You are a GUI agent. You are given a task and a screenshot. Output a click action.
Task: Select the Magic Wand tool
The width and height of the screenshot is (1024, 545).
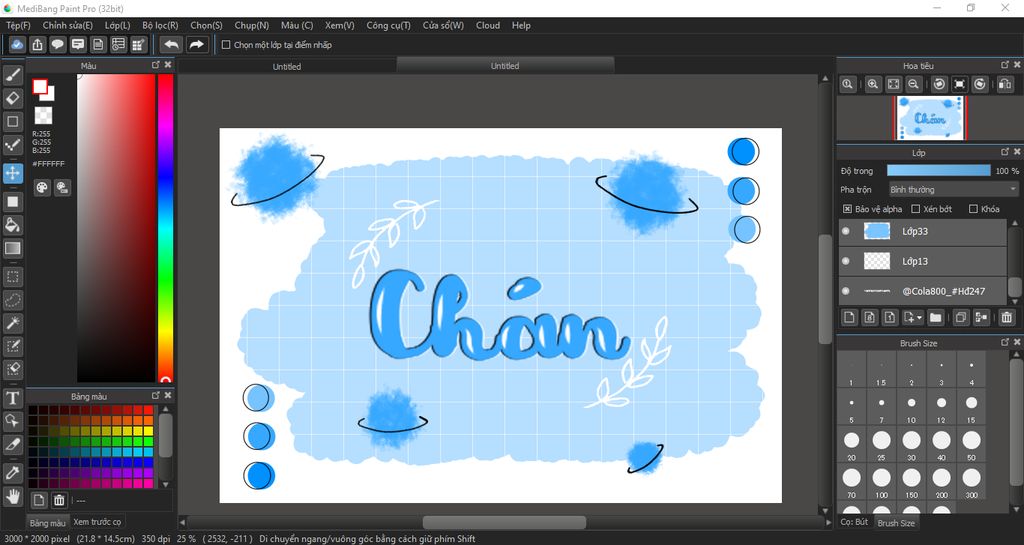(12, 323)
